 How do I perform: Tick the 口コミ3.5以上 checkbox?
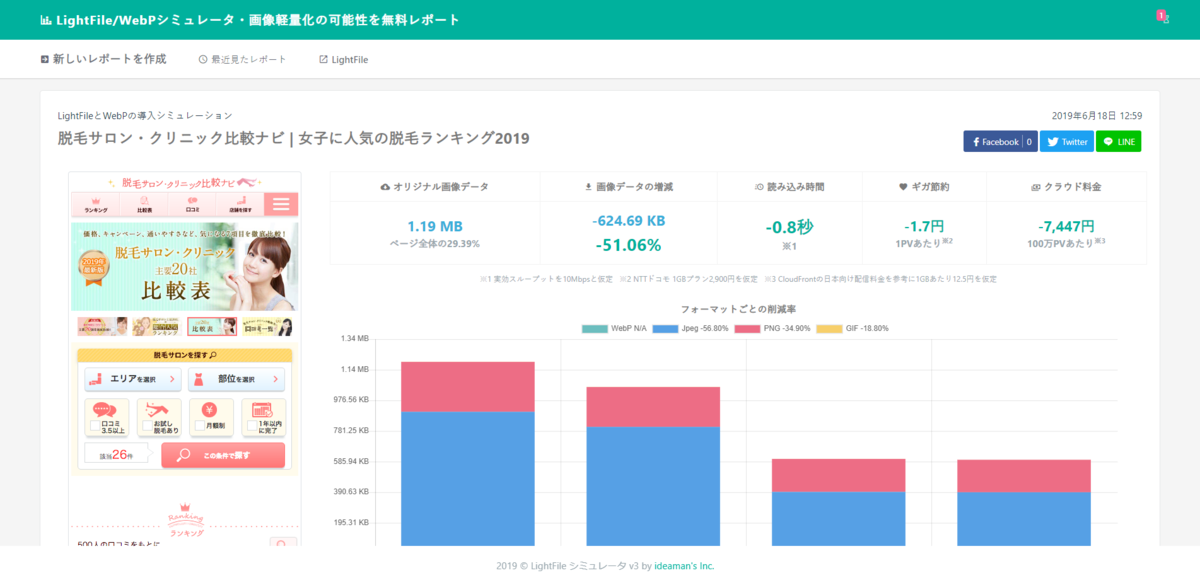pyautogui.click(x=96, y=425)
